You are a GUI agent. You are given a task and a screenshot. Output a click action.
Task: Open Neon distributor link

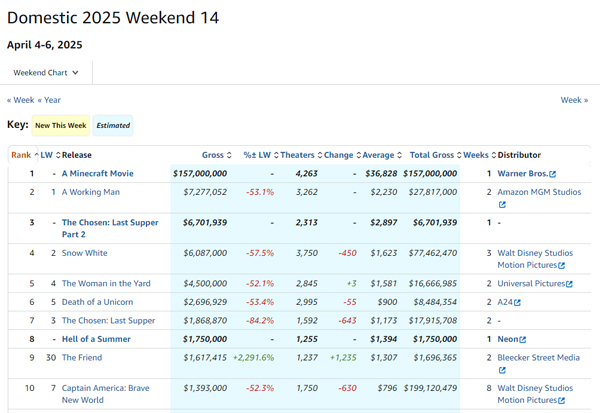coord(508,339)
